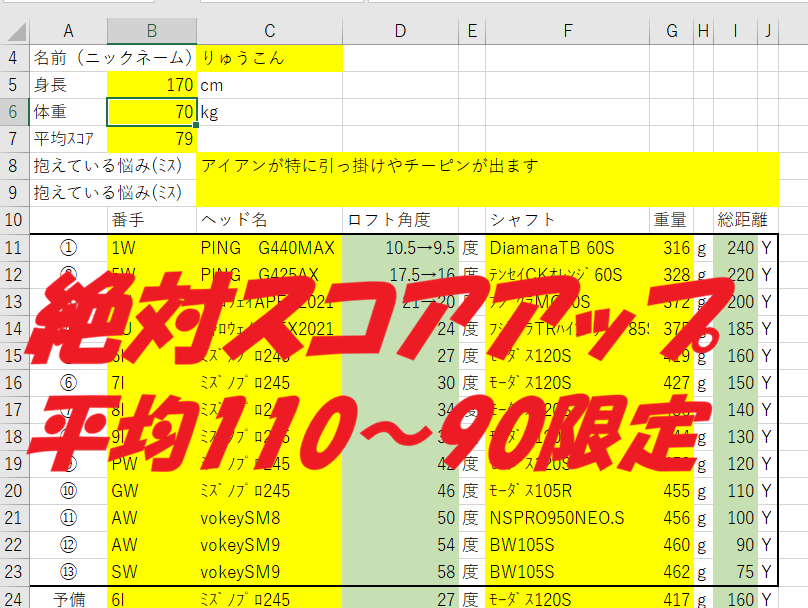Click the vokeySM8 head cell

(x=270, y=517)
